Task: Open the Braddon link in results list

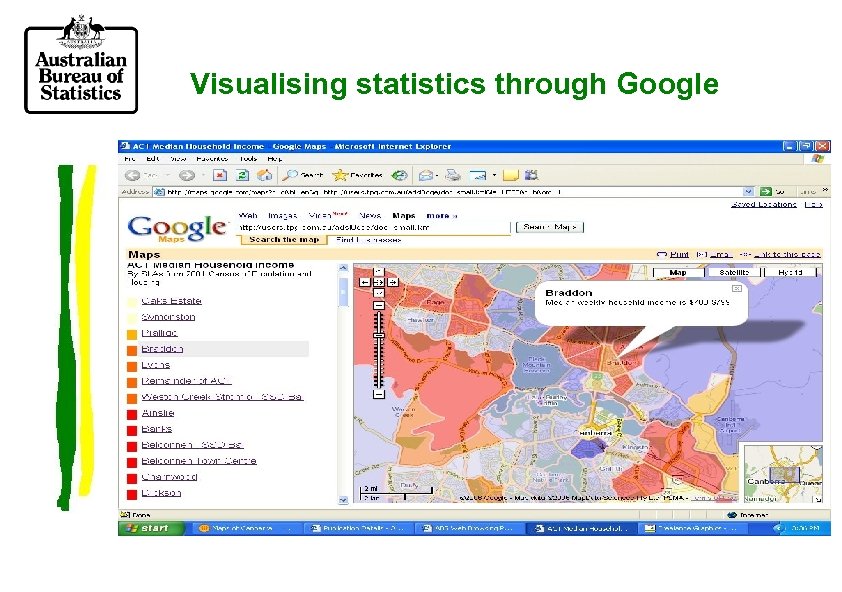Action: pos(162,349)
